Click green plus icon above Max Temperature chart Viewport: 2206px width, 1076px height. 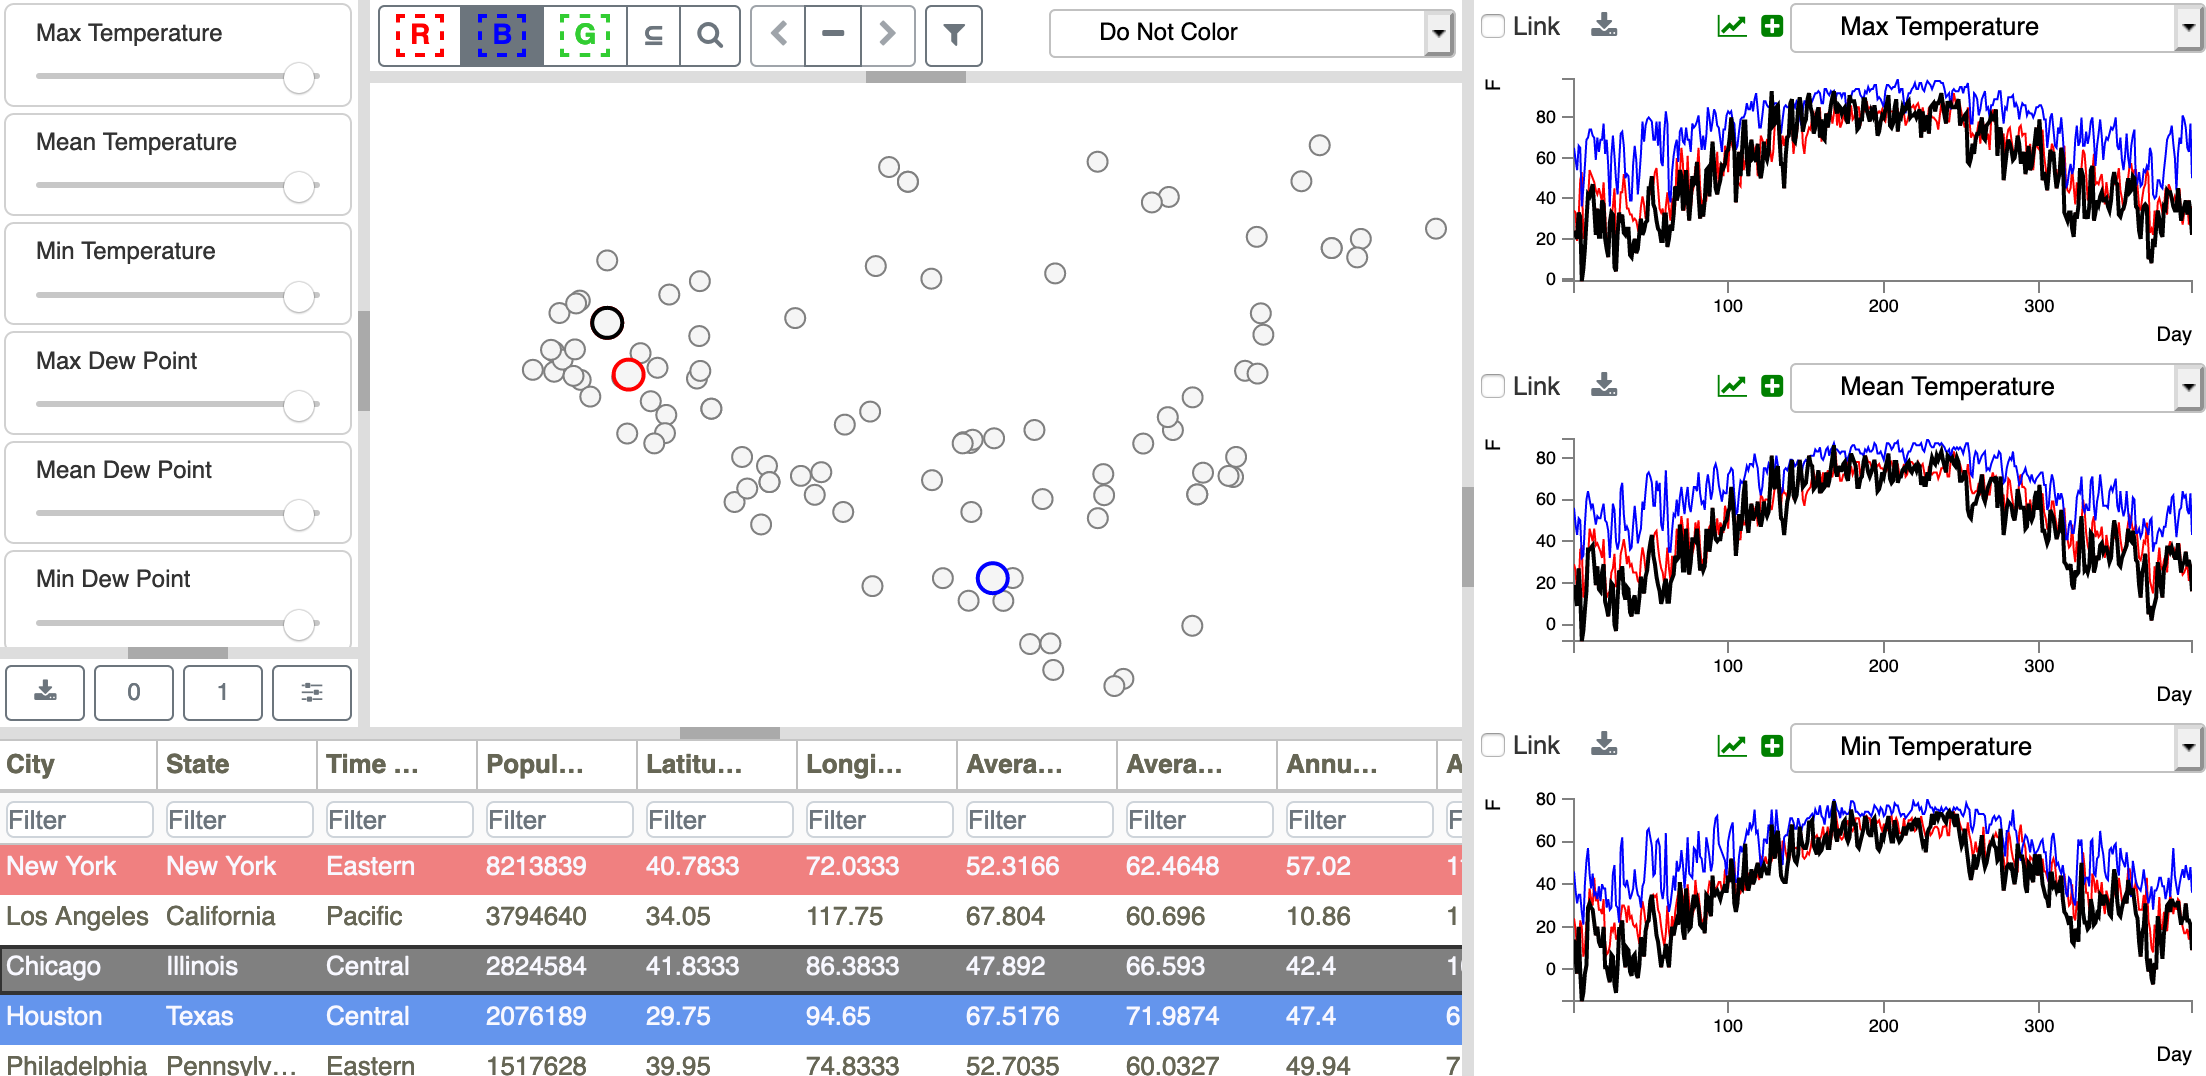pyautogui.click(x=1772, y=27)
